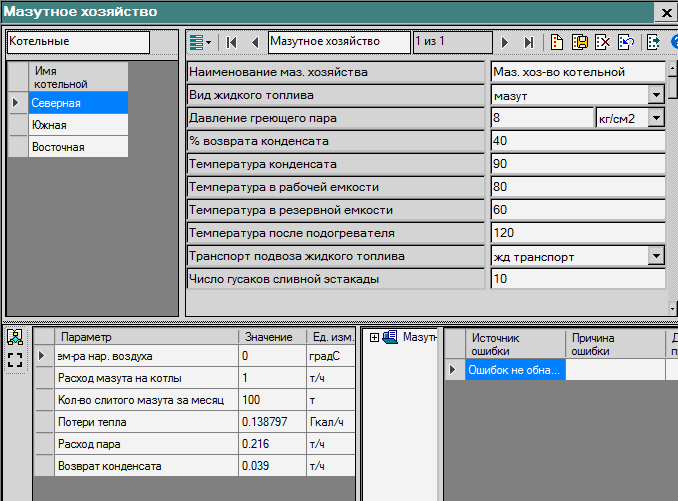678x501 pixels.
Task: Open the кг/см2 pressure units dropdown
Action: pos(656,118)
